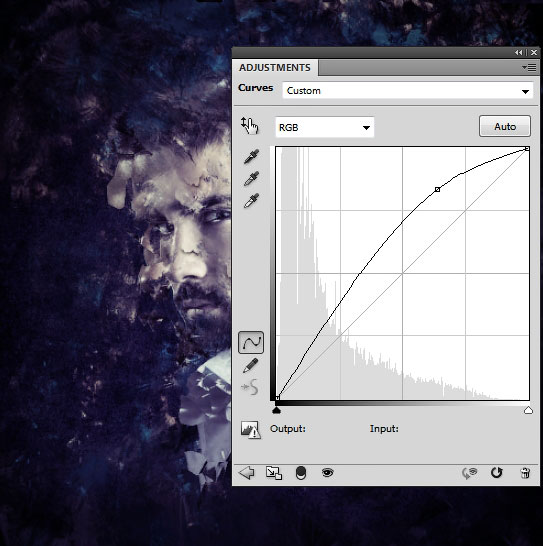
Task: Select the pencil draw curve tool
Action: (x=250, y=365)
